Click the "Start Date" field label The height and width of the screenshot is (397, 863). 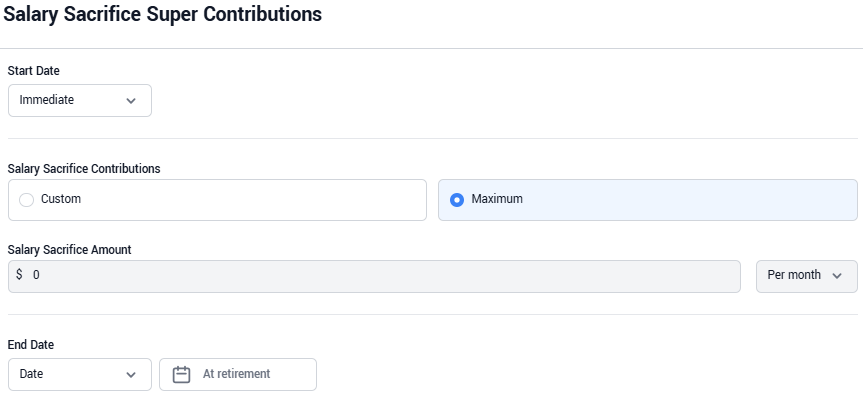click(x=34, y=70)
